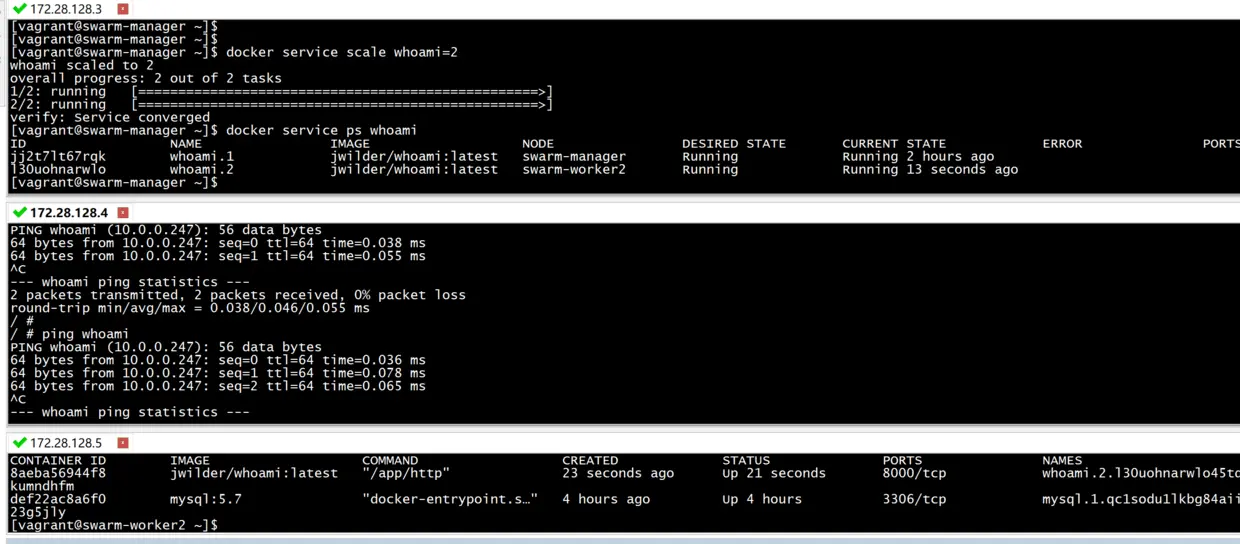Click the ping reply with time=0.055 ms
Screen dimensions: 1240x544
(218, 256)
